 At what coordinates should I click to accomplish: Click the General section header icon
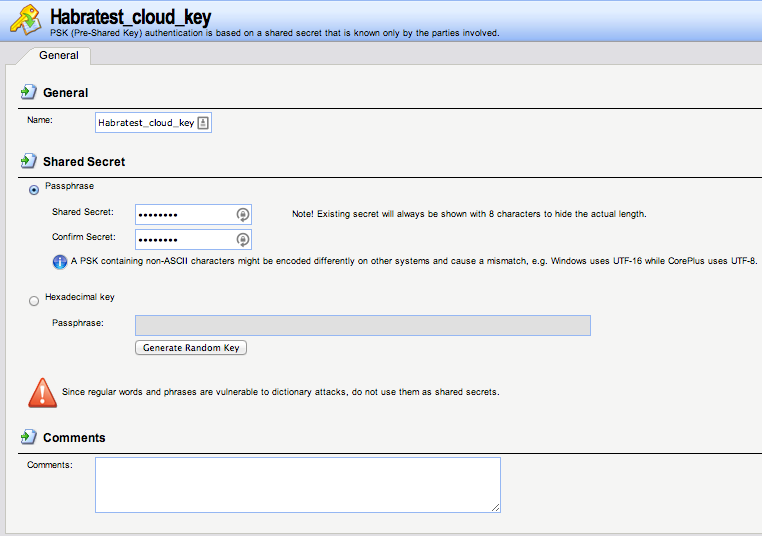coord(29,92)
